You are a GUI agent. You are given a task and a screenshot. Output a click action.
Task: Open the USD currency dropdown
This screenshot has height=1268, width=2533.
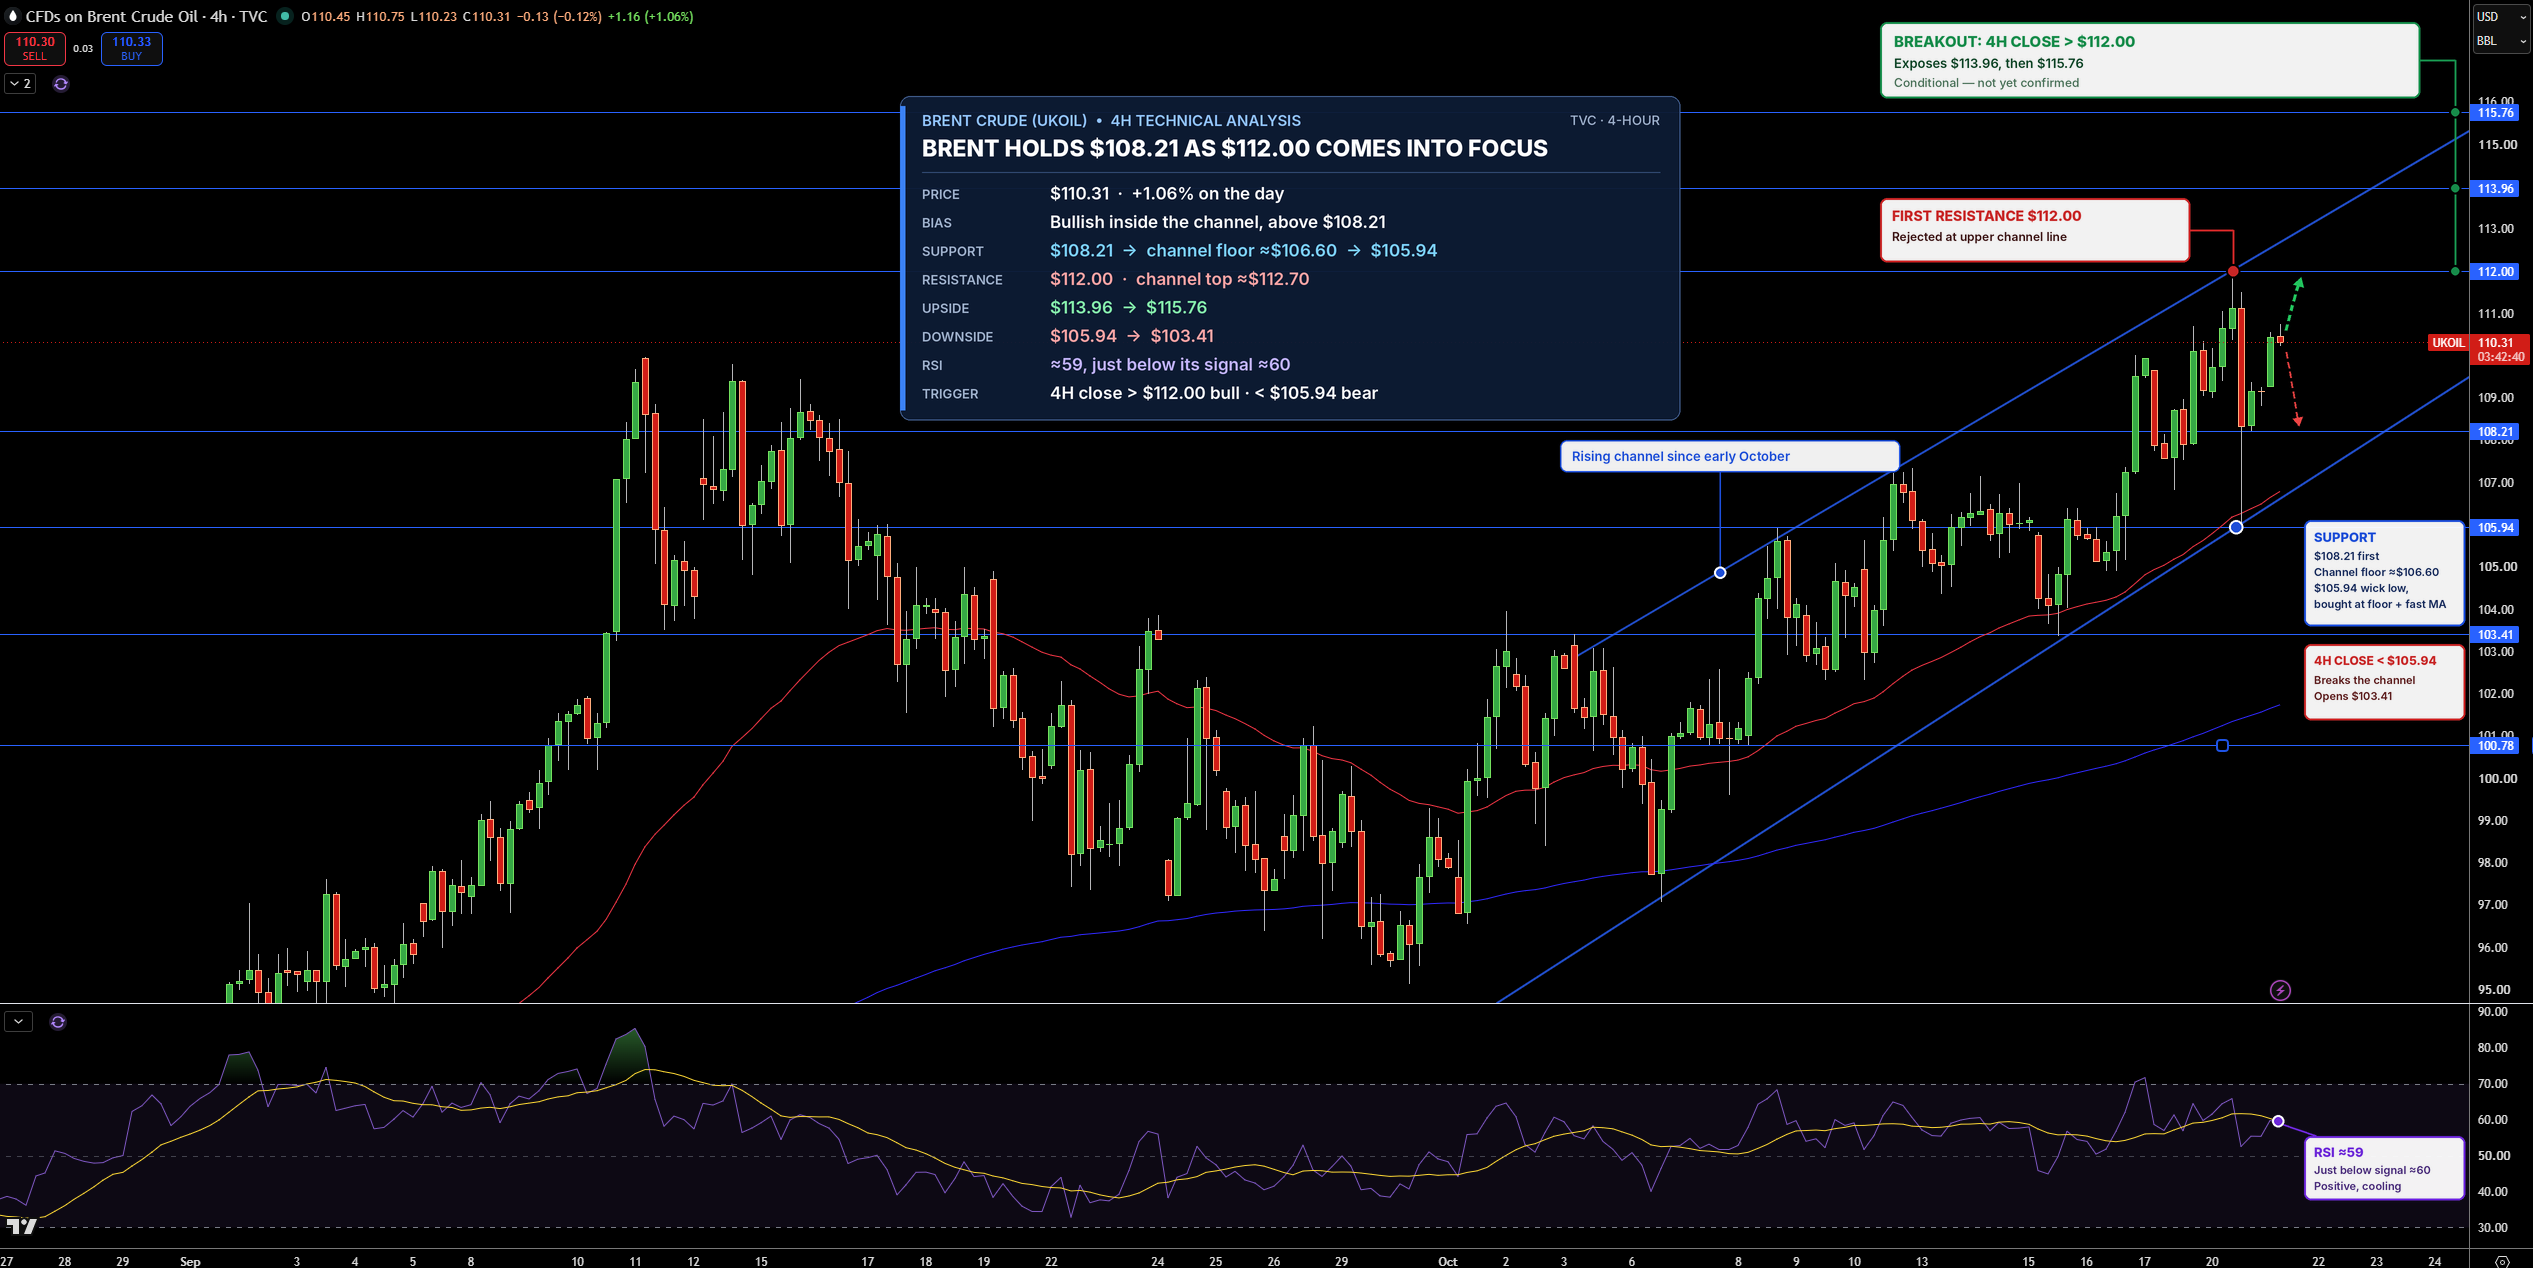click(x=2501, y=16)
